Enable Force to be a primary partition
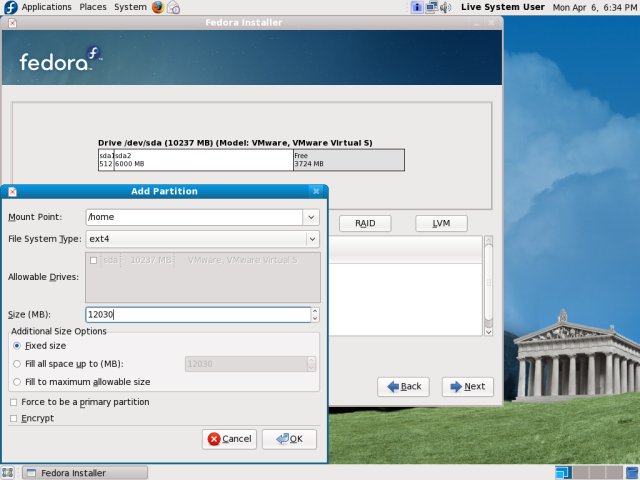Viewport: 640px width, 480px height. (x=13, y=402)
